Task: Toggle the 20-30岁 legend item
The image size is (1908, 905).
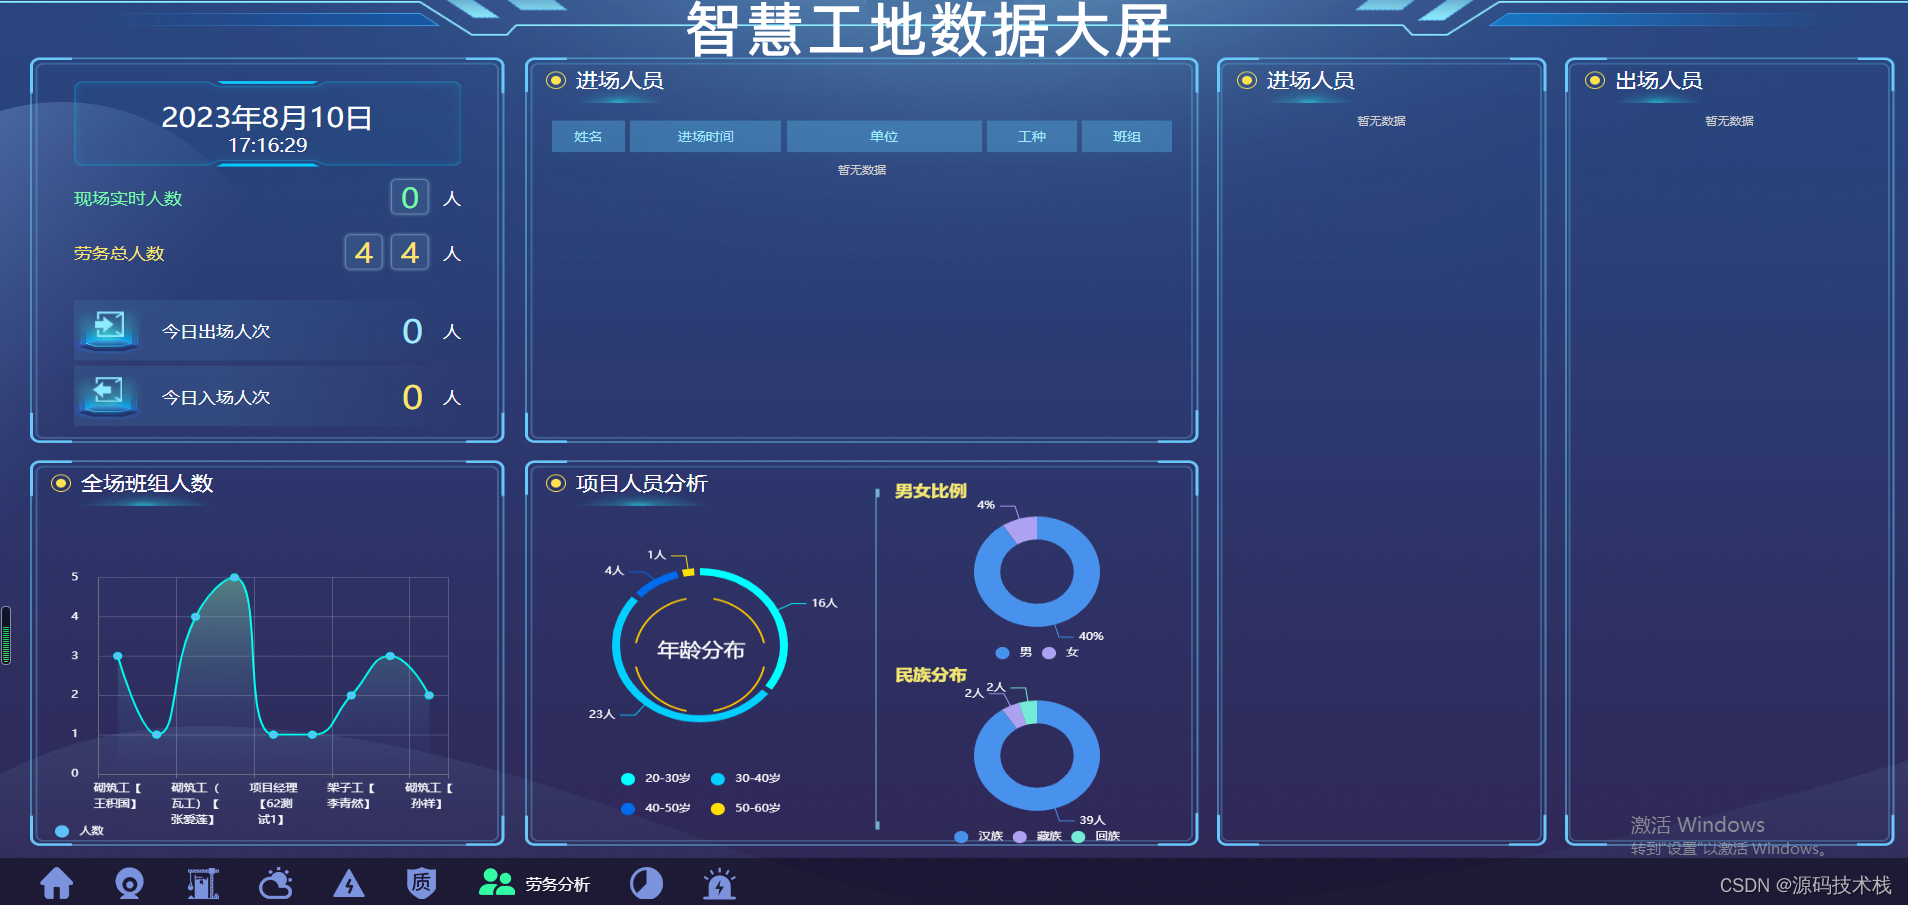Action: (x=656, y=778)
